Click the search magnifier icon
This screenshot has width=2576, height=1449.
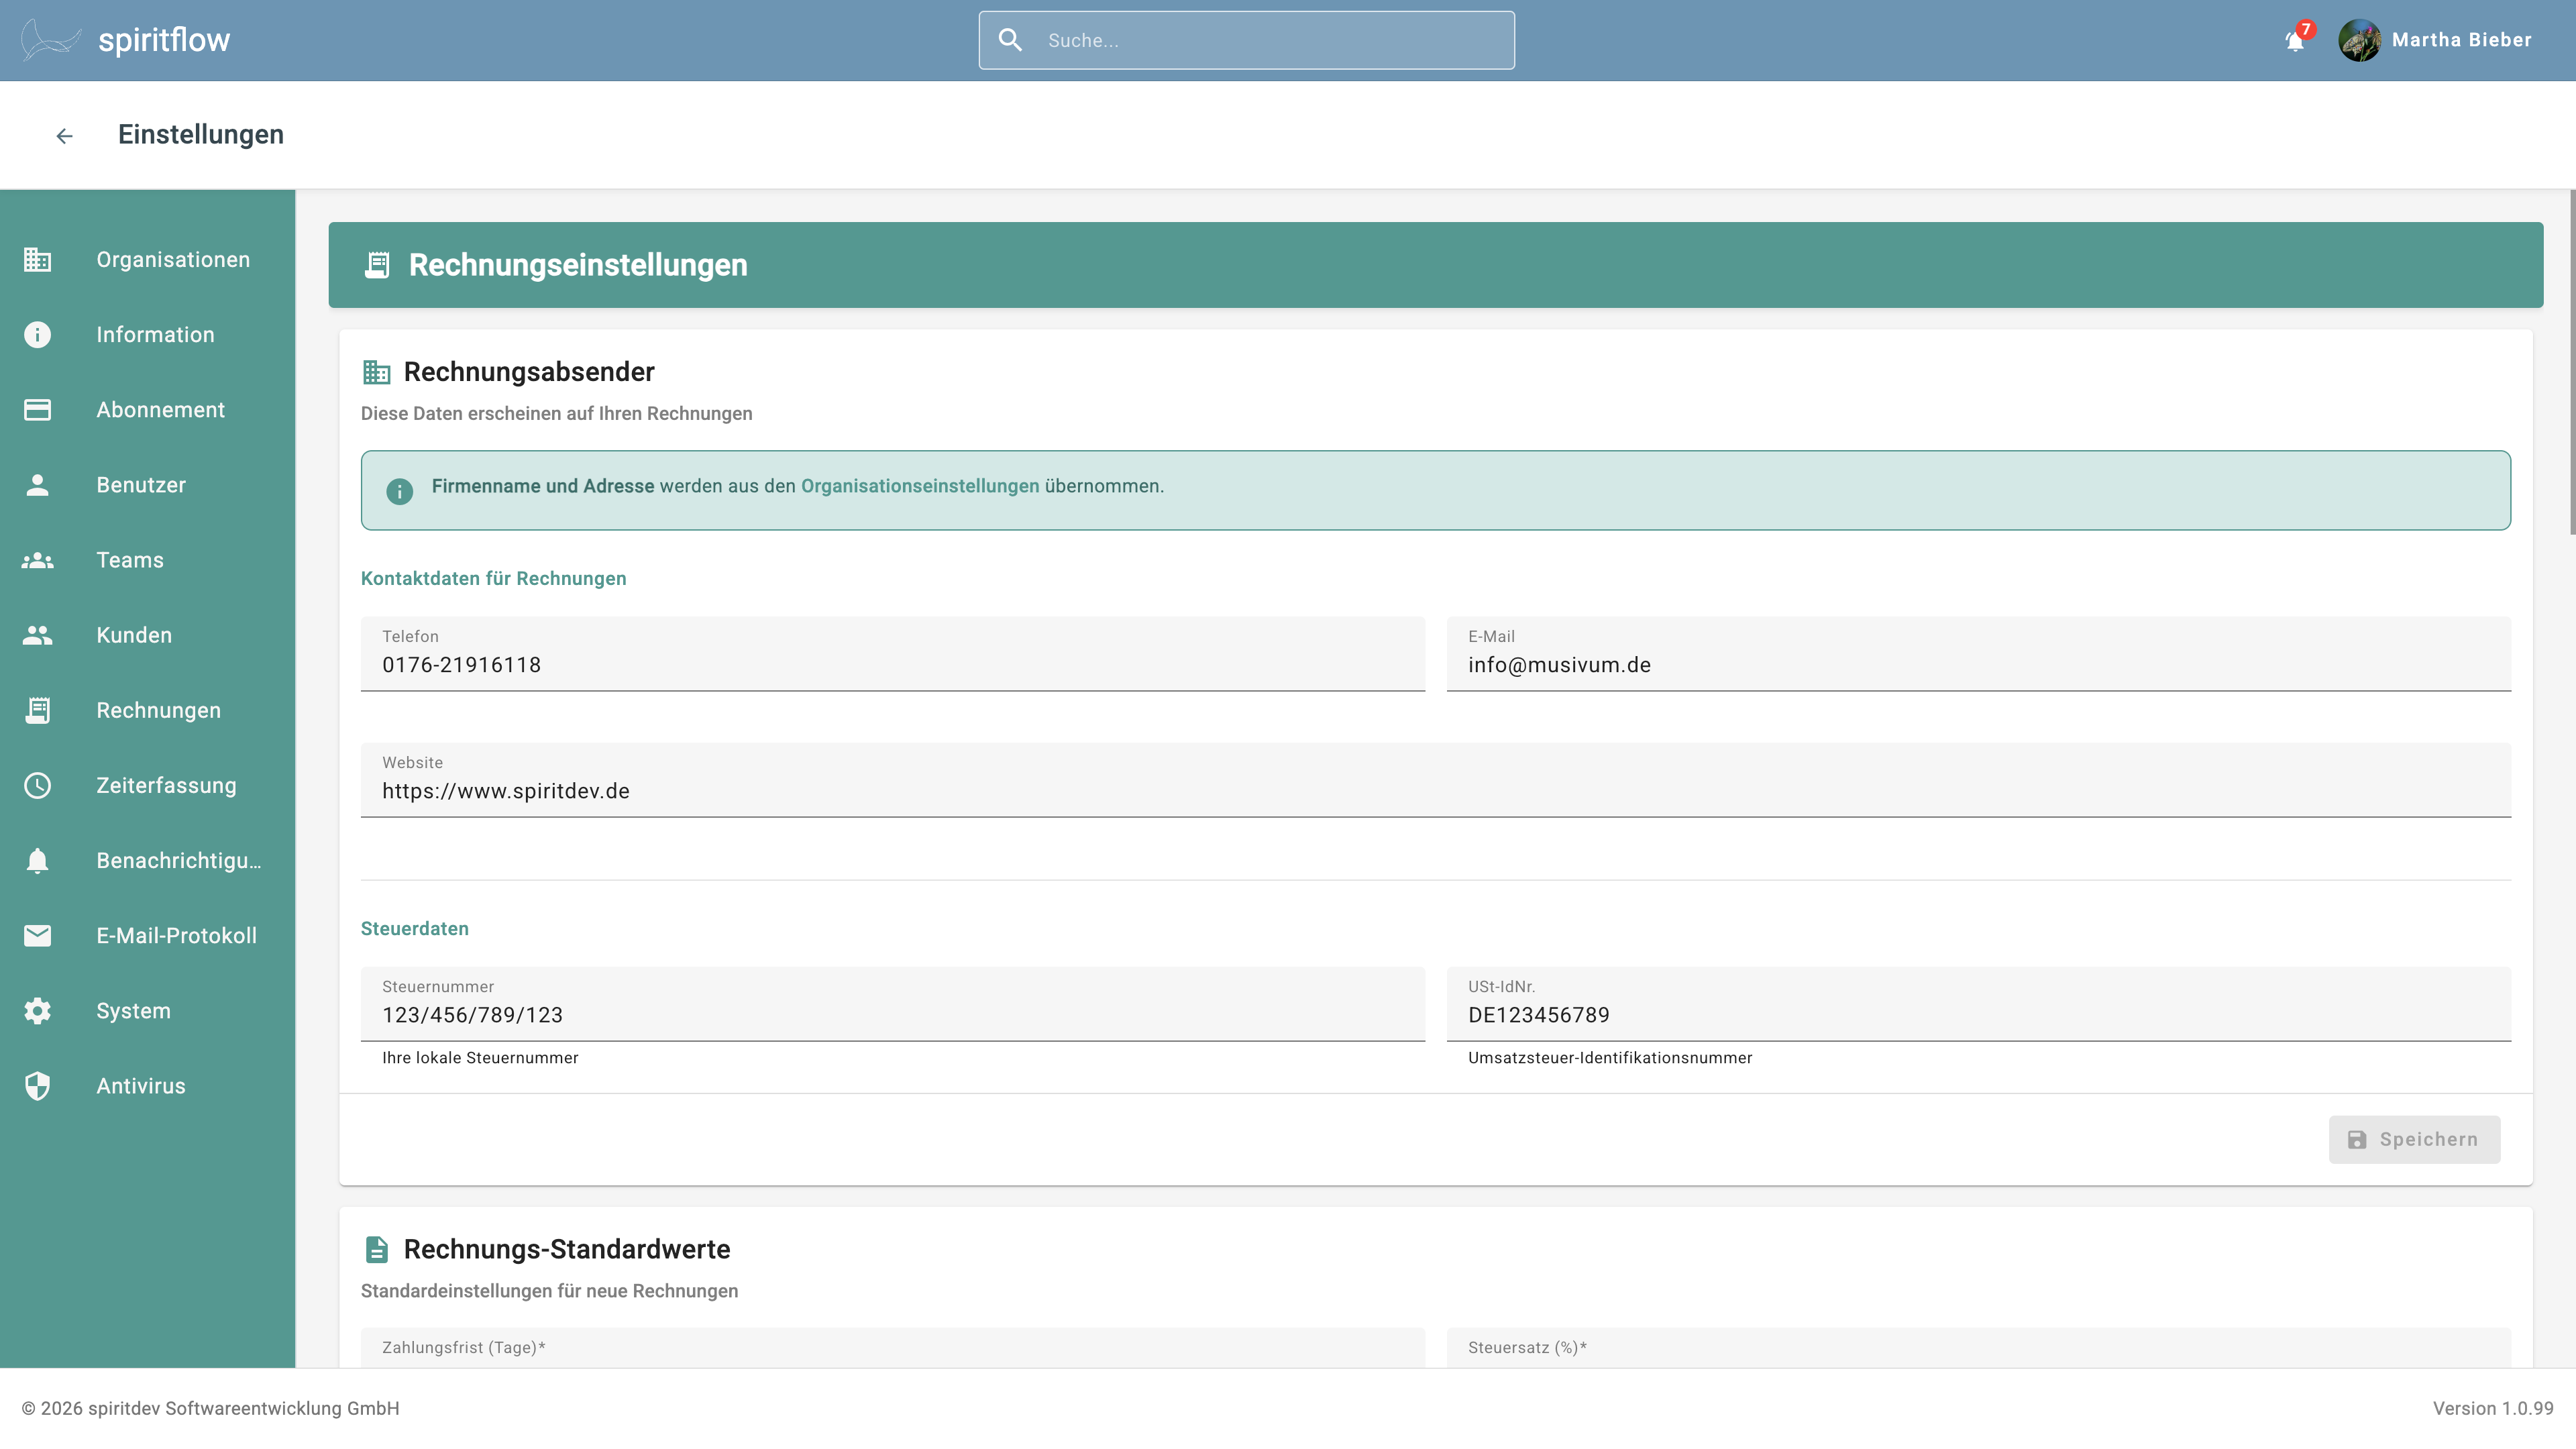pos(1010,40)
